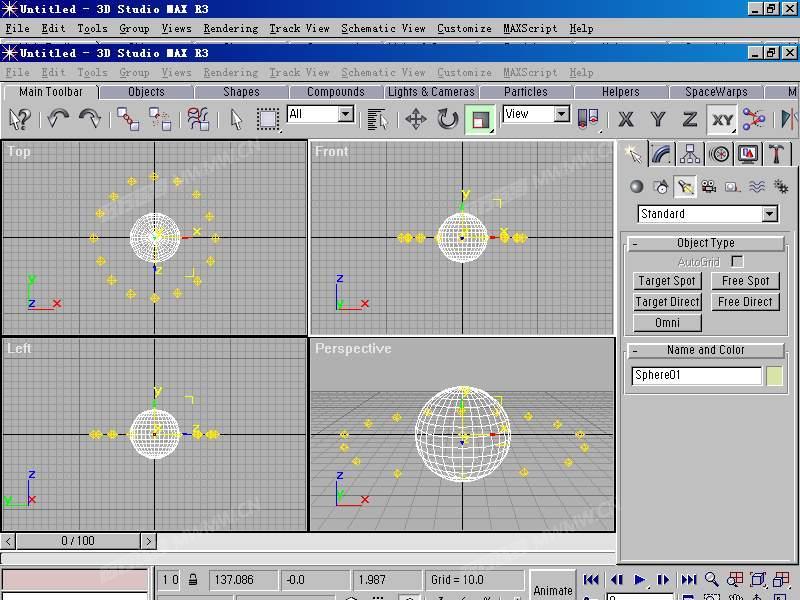The image size is (800, 600).
Task: Restrict transform to Z axis
Action: click(690, 119)
